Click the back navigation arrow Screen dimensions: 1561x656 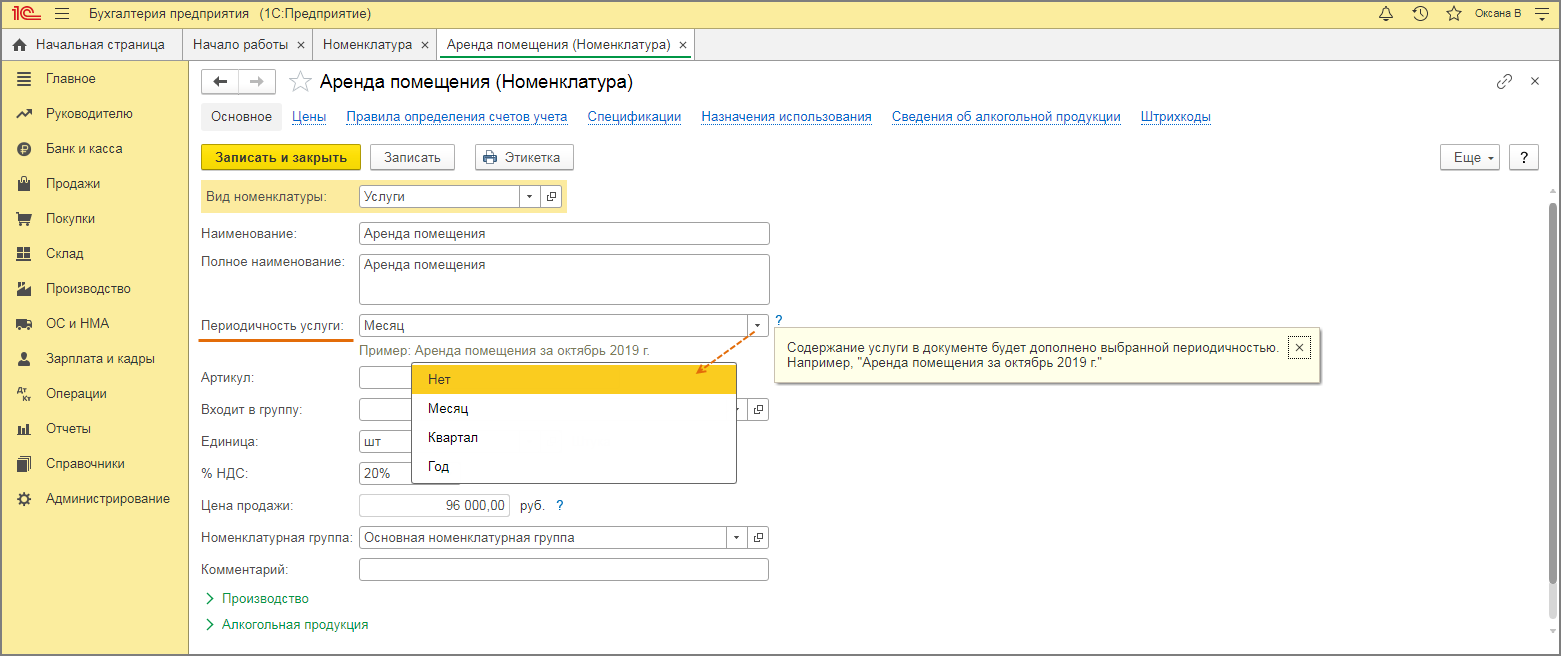(x=221, y=82)
